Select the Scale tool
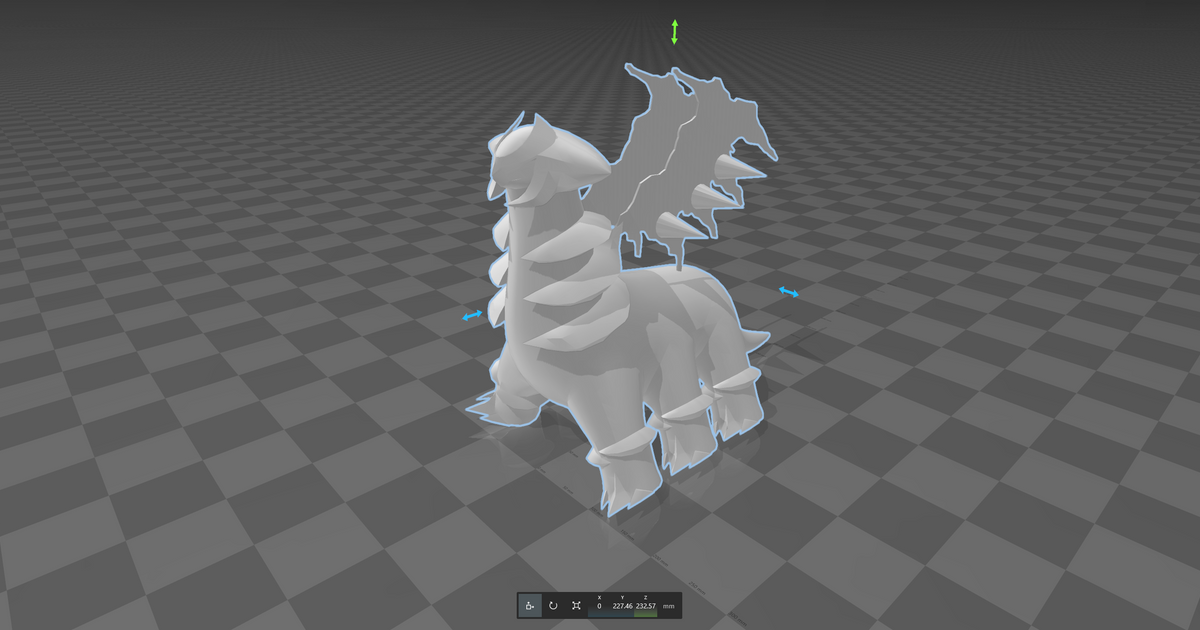 pyautogui.click(x=577, y=606)
